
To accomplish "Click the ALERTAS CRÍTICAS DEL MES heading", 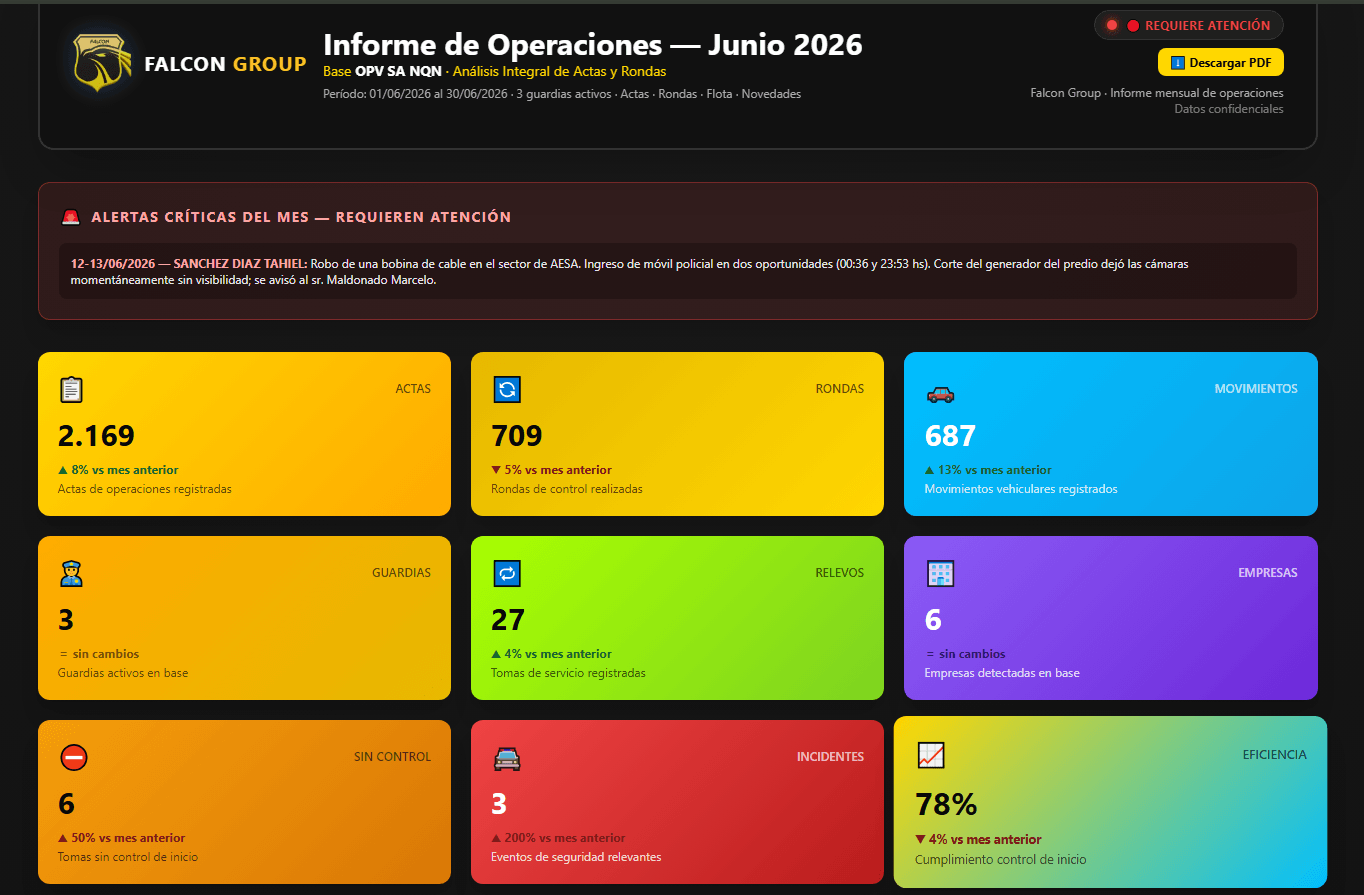I will click(x=301, y=217).
